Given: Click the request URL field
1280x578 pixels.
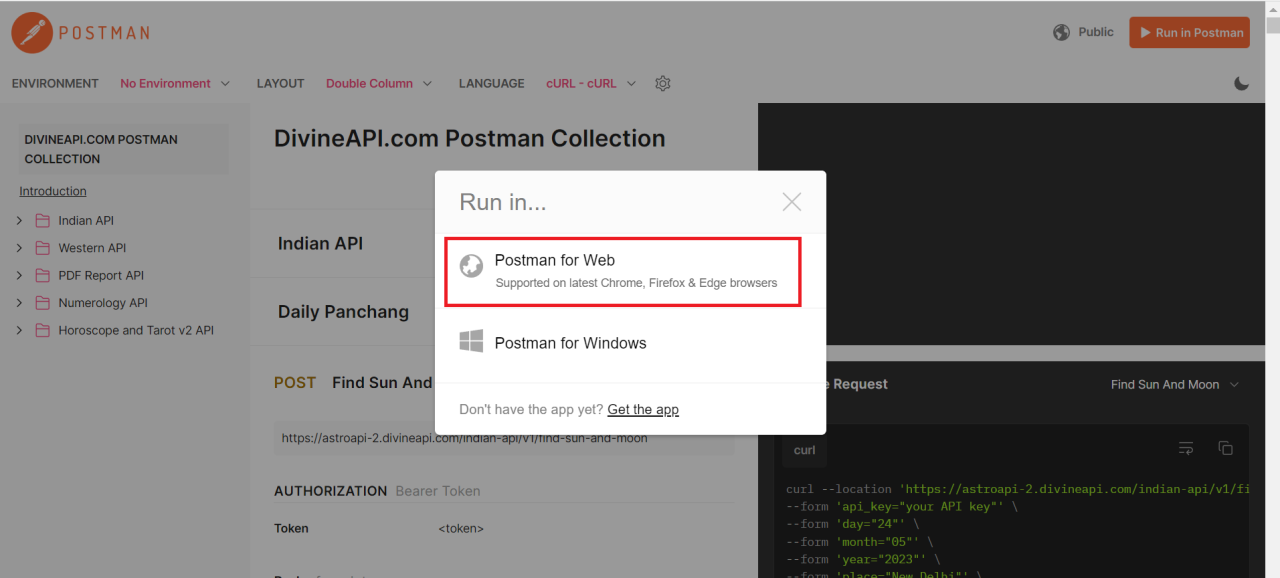Looking at the screenshot, I should tap(504, 438).
